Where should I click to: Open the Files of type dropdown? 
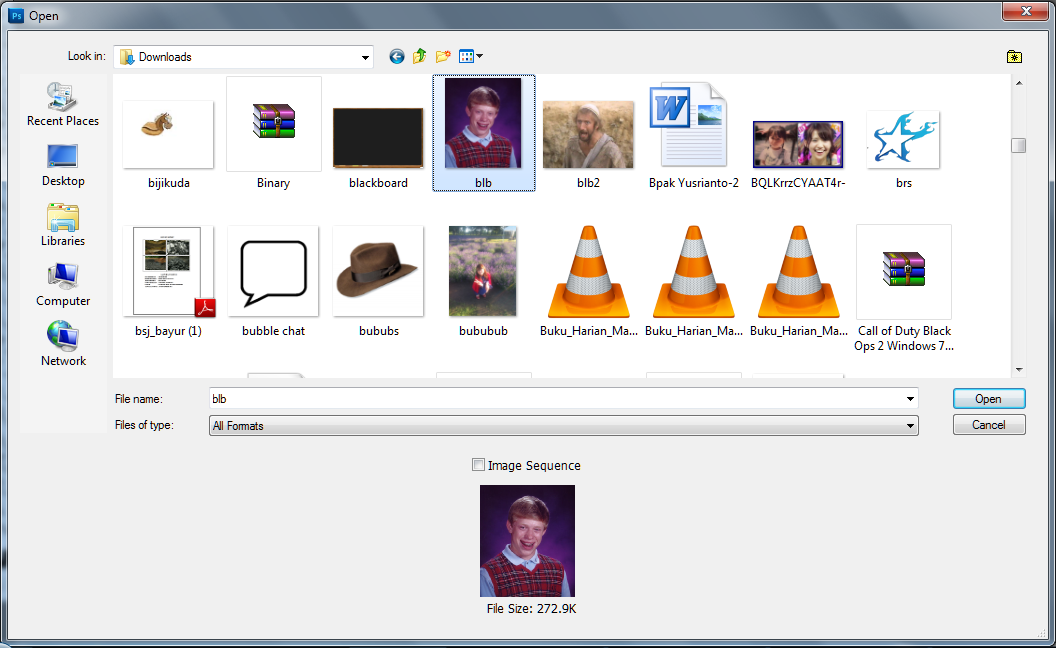coord(564,426)
